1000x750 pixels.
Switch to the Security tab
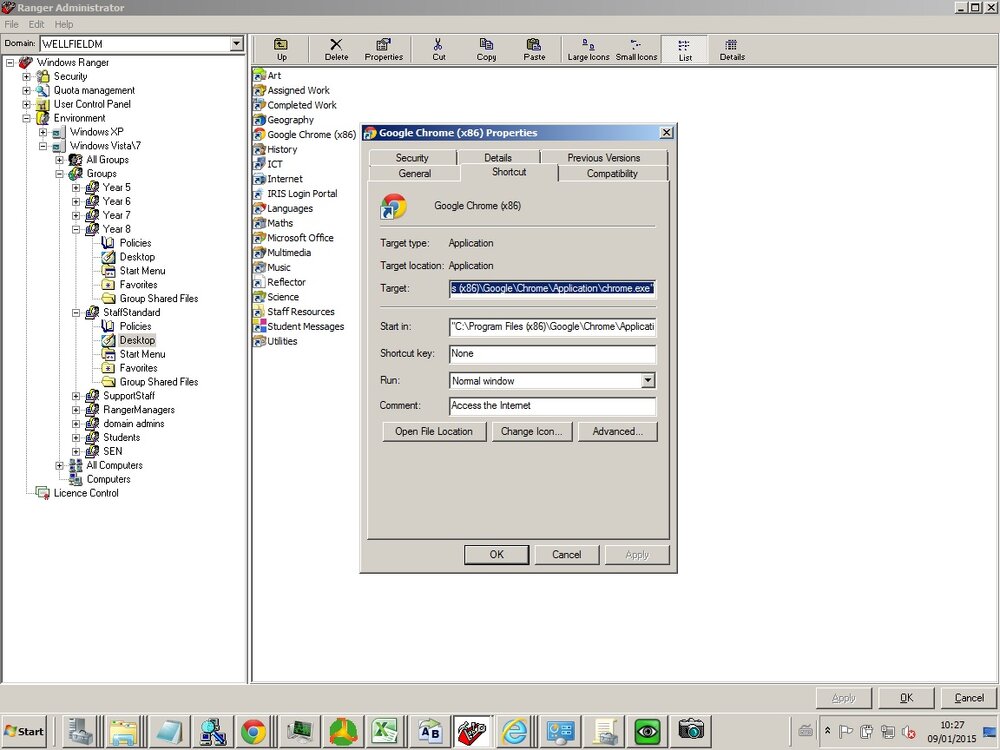point(412,158)
